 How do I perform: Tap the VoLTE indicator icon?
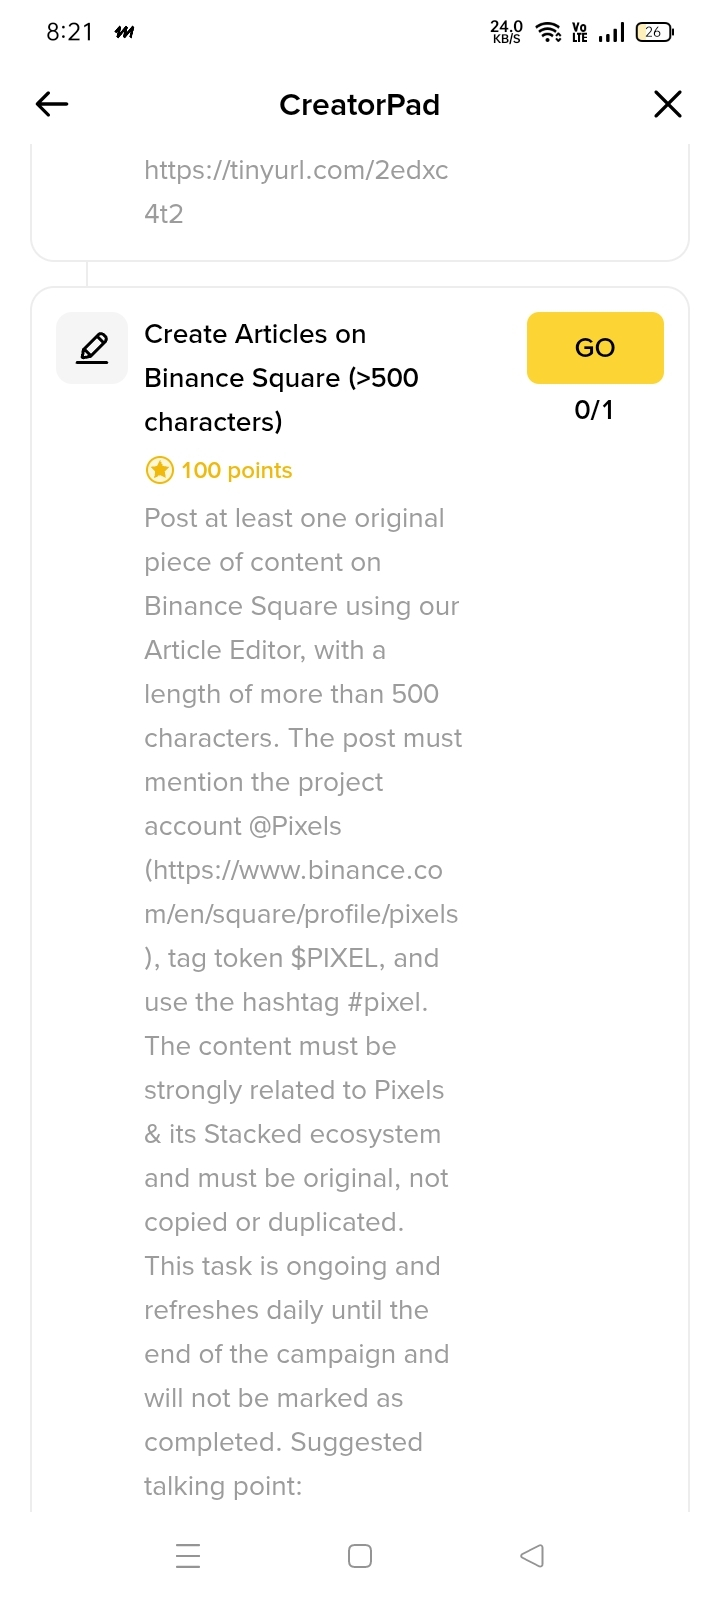[580, 32]
